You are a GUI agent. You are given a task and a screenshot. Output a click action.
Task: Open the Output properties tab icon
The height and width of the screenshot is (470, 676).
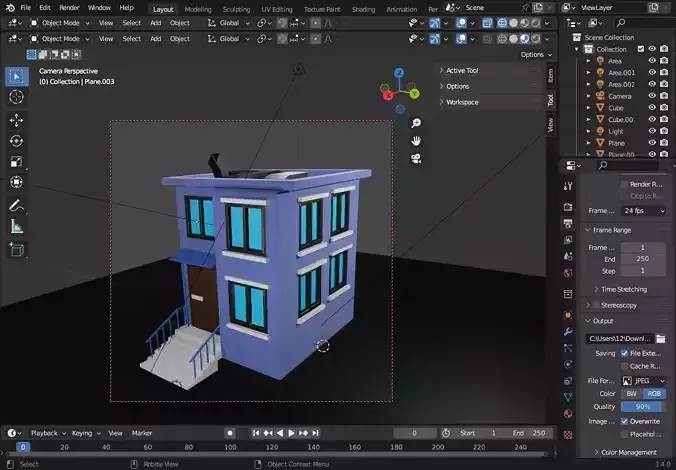568,223
